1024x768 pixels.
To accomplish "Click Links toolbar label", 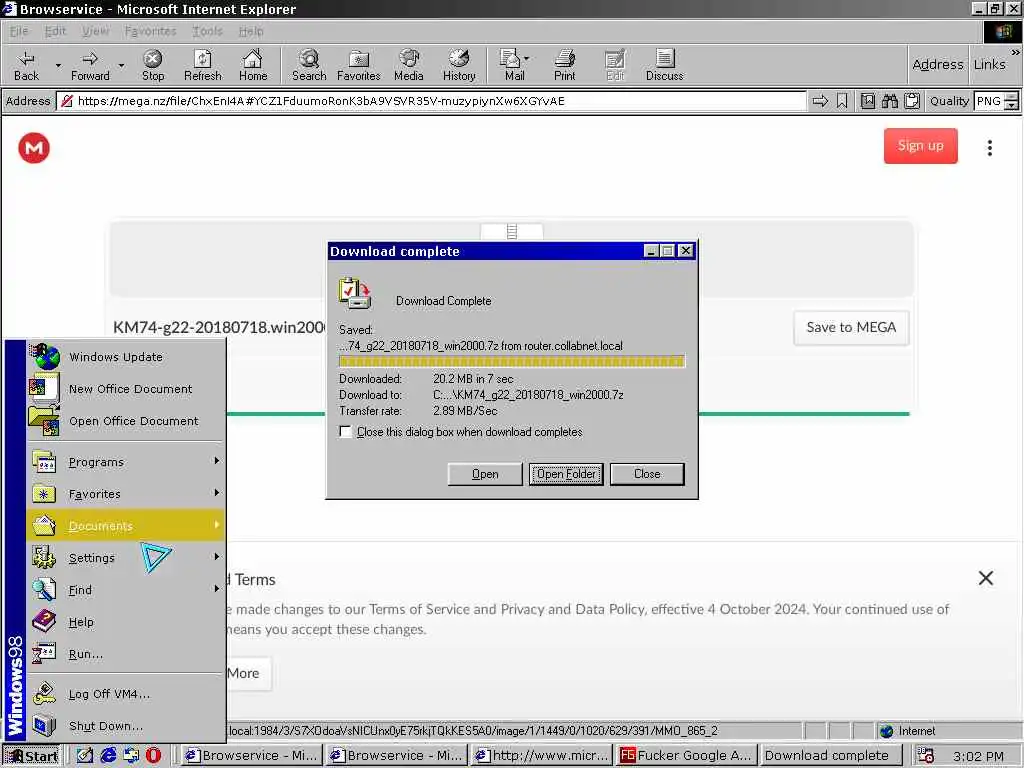I will point(989,65).
